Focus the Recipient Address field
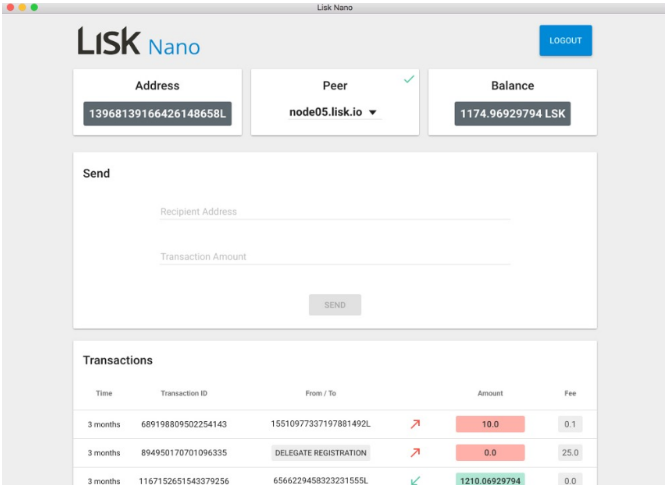This screenshot has height=489, width=670. coord(335,212)
